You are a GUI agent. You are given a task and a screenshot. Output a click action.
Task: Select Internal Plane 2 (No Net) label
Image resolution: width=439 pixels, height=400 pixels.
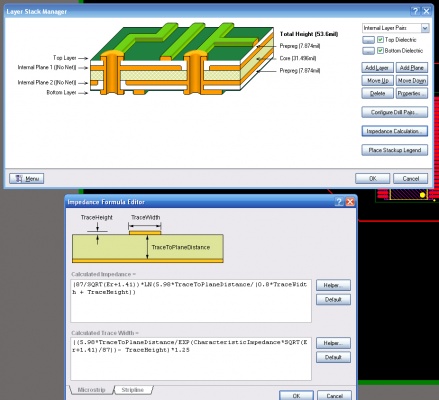click(x=47, y=82)
